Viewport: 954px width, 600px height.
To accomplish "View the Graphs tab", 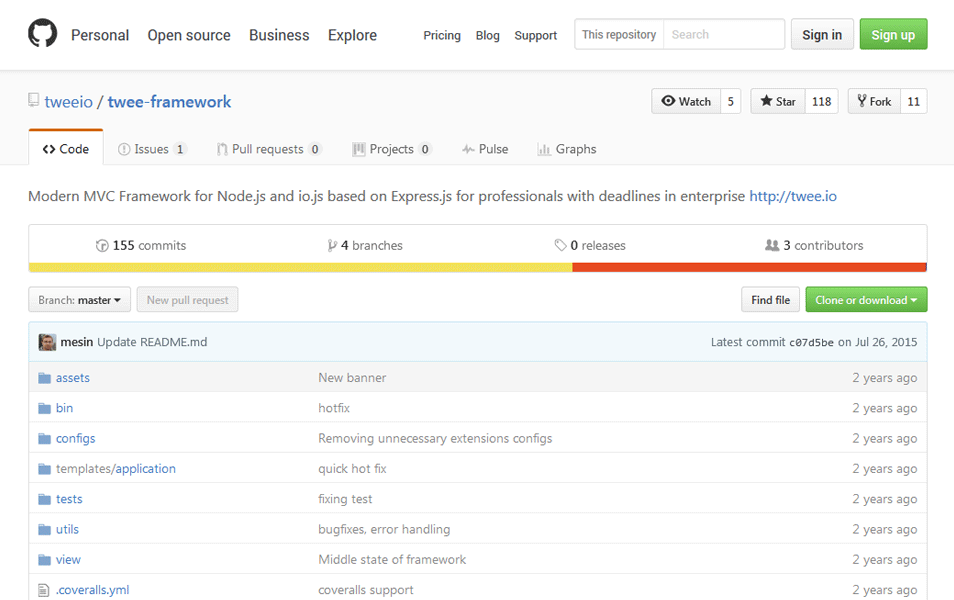I will point(567,149).
